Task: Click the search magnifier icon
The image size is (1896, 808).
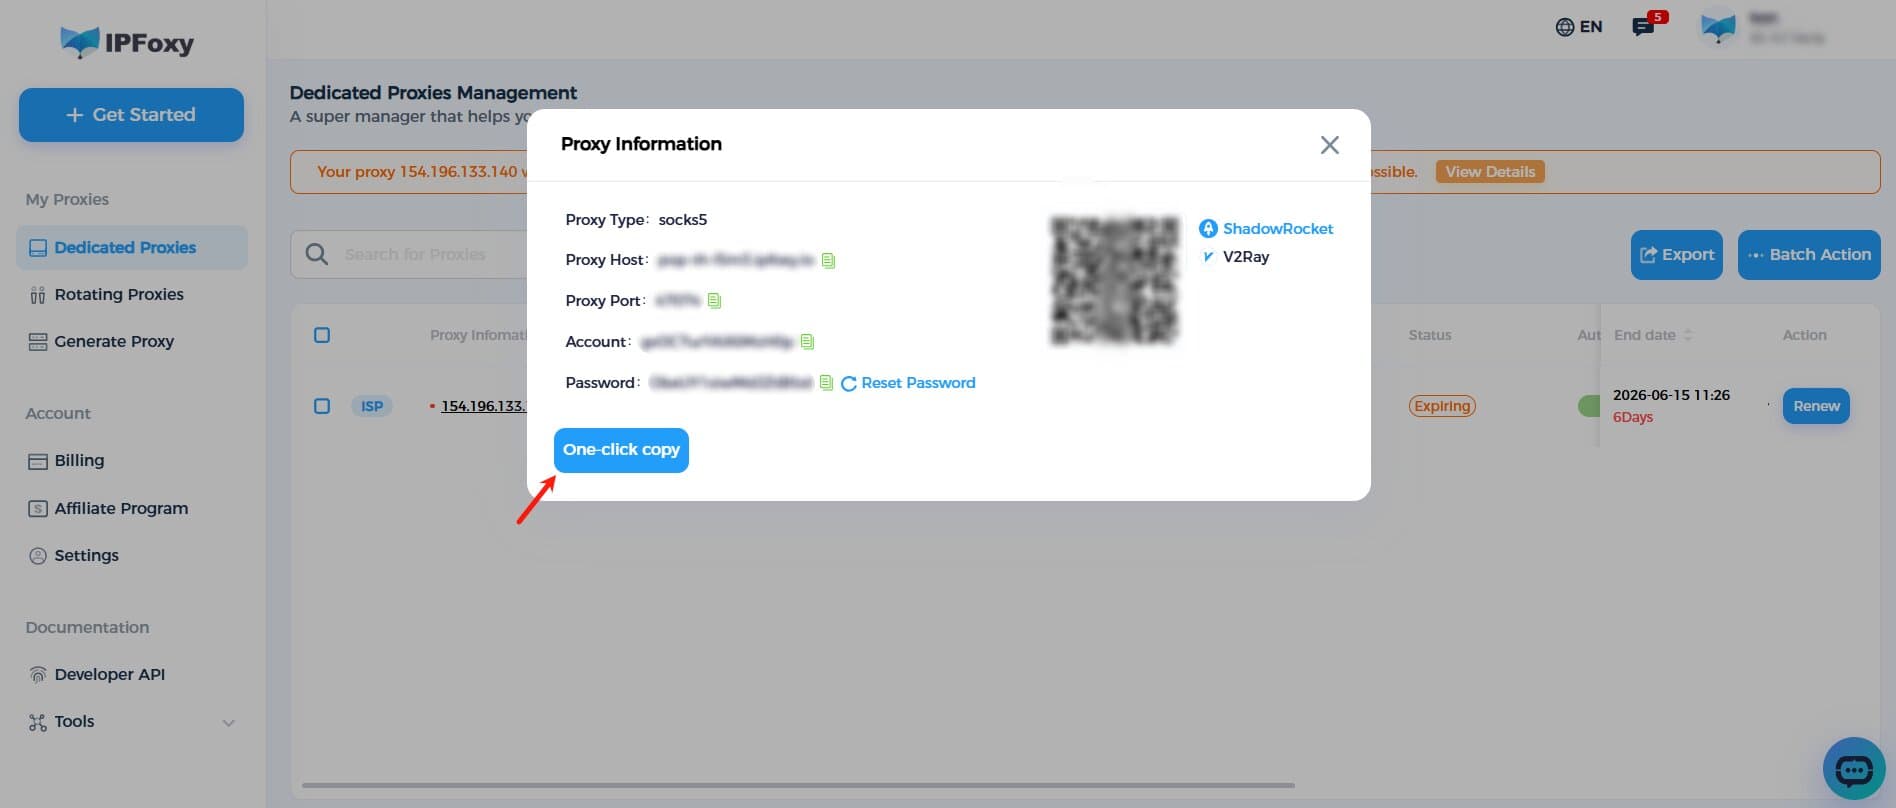Action: coord(316,254)
